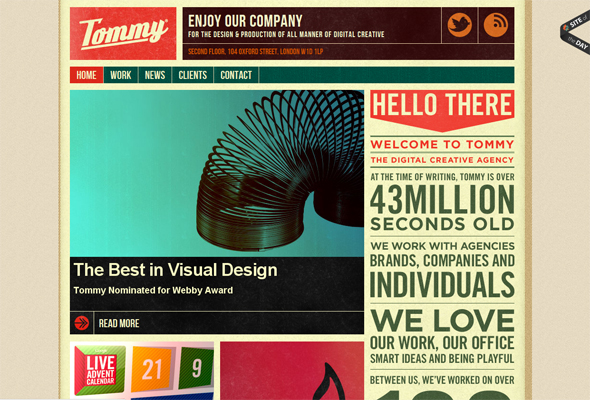590x400 pixels.
Task: Click Tommy Nominated for Webby Award text
Action: pos(153,290)
